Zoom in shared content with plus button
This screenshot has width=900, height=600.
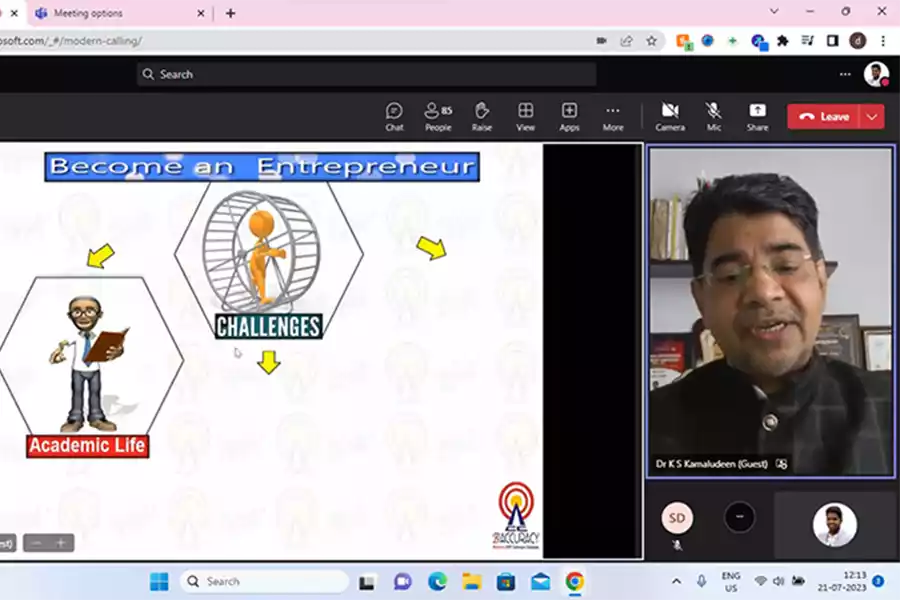[x=61, y=543]
